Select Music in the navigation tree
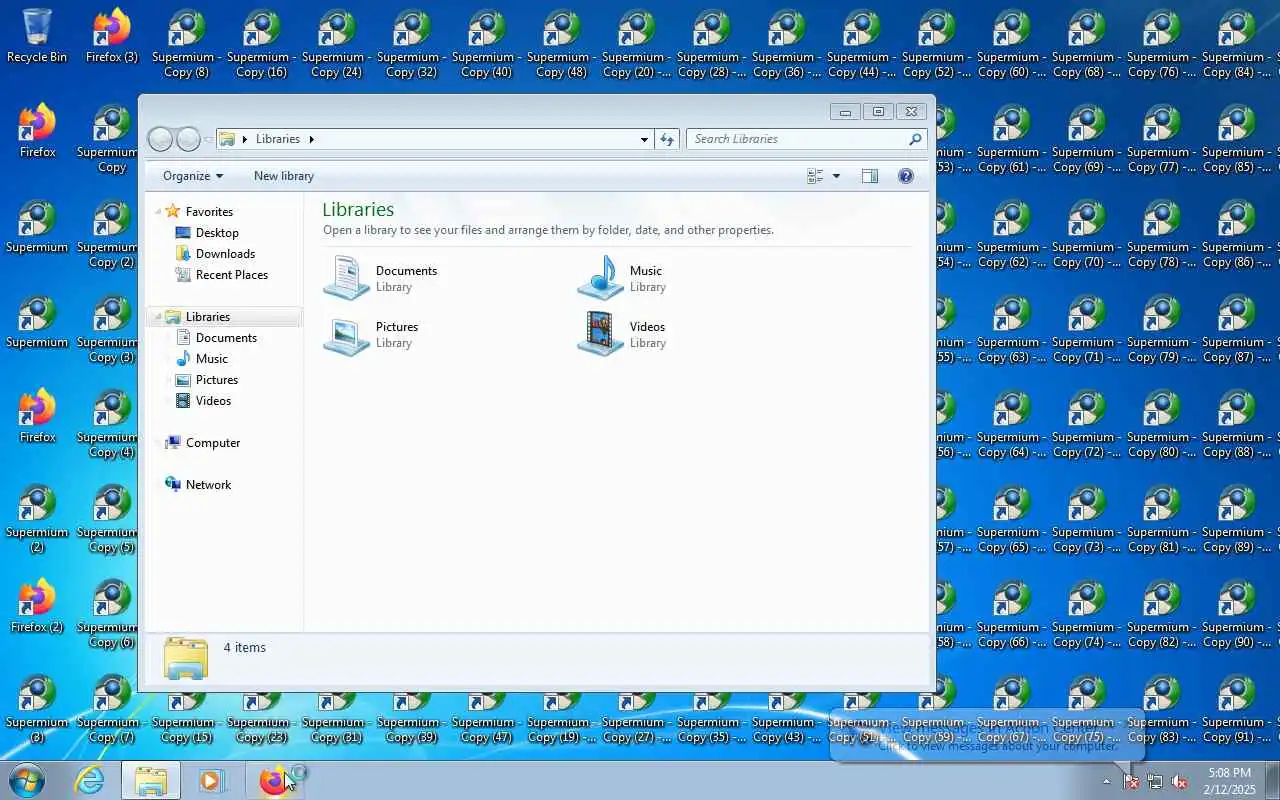This screenshot has width=1280, height=800. point(211,358)
